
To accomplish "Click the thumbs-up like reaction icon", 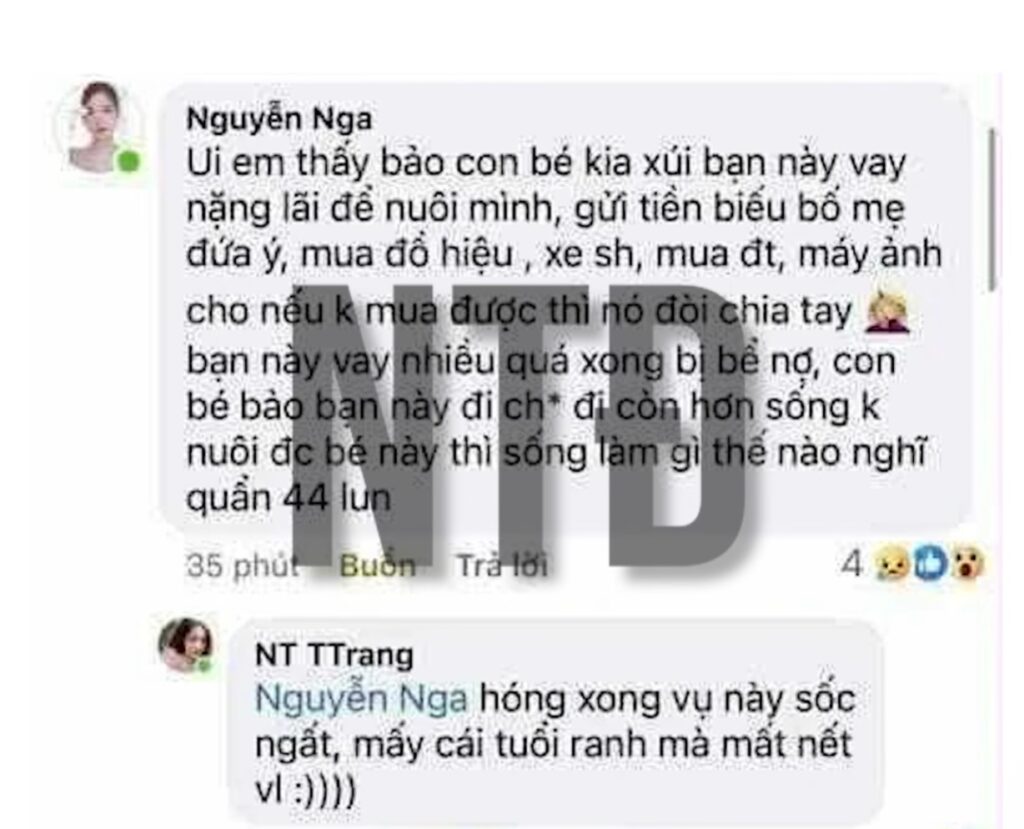I will (x=930, y=564).
